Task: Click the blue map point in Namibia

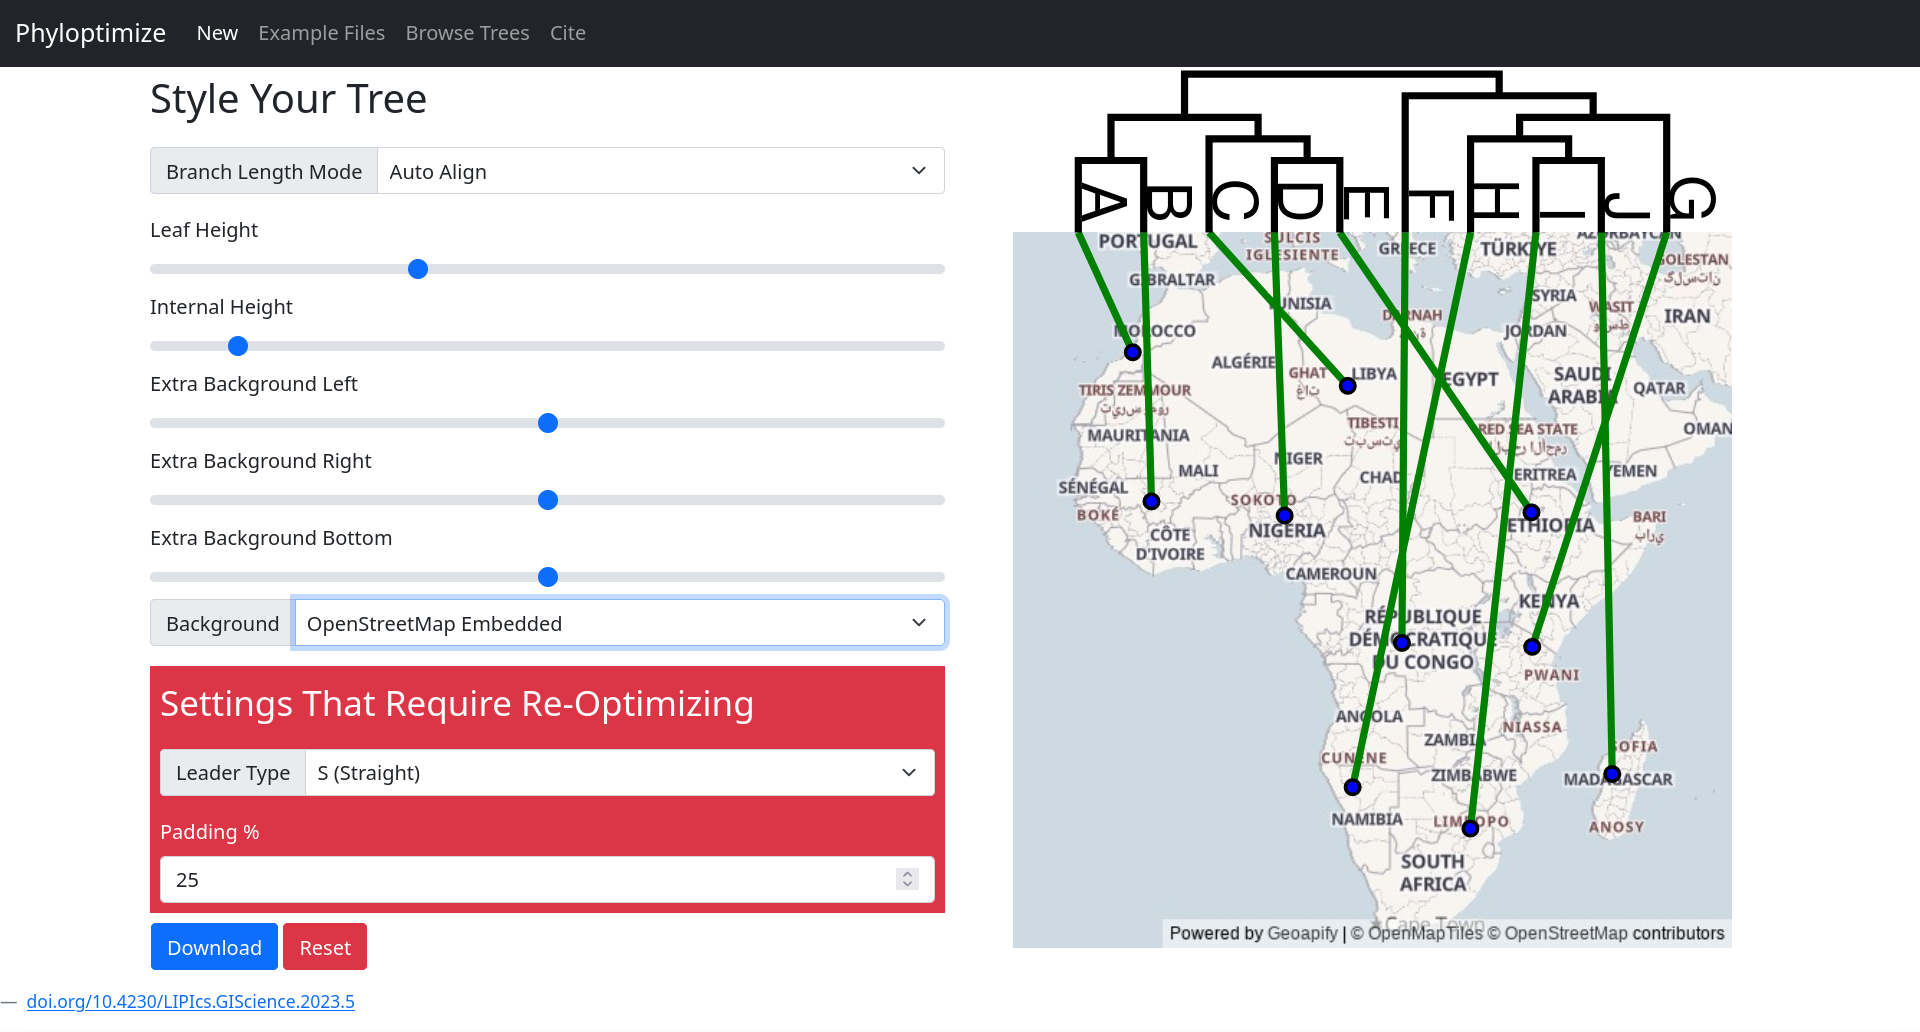Action: (x=1353, y=787)
